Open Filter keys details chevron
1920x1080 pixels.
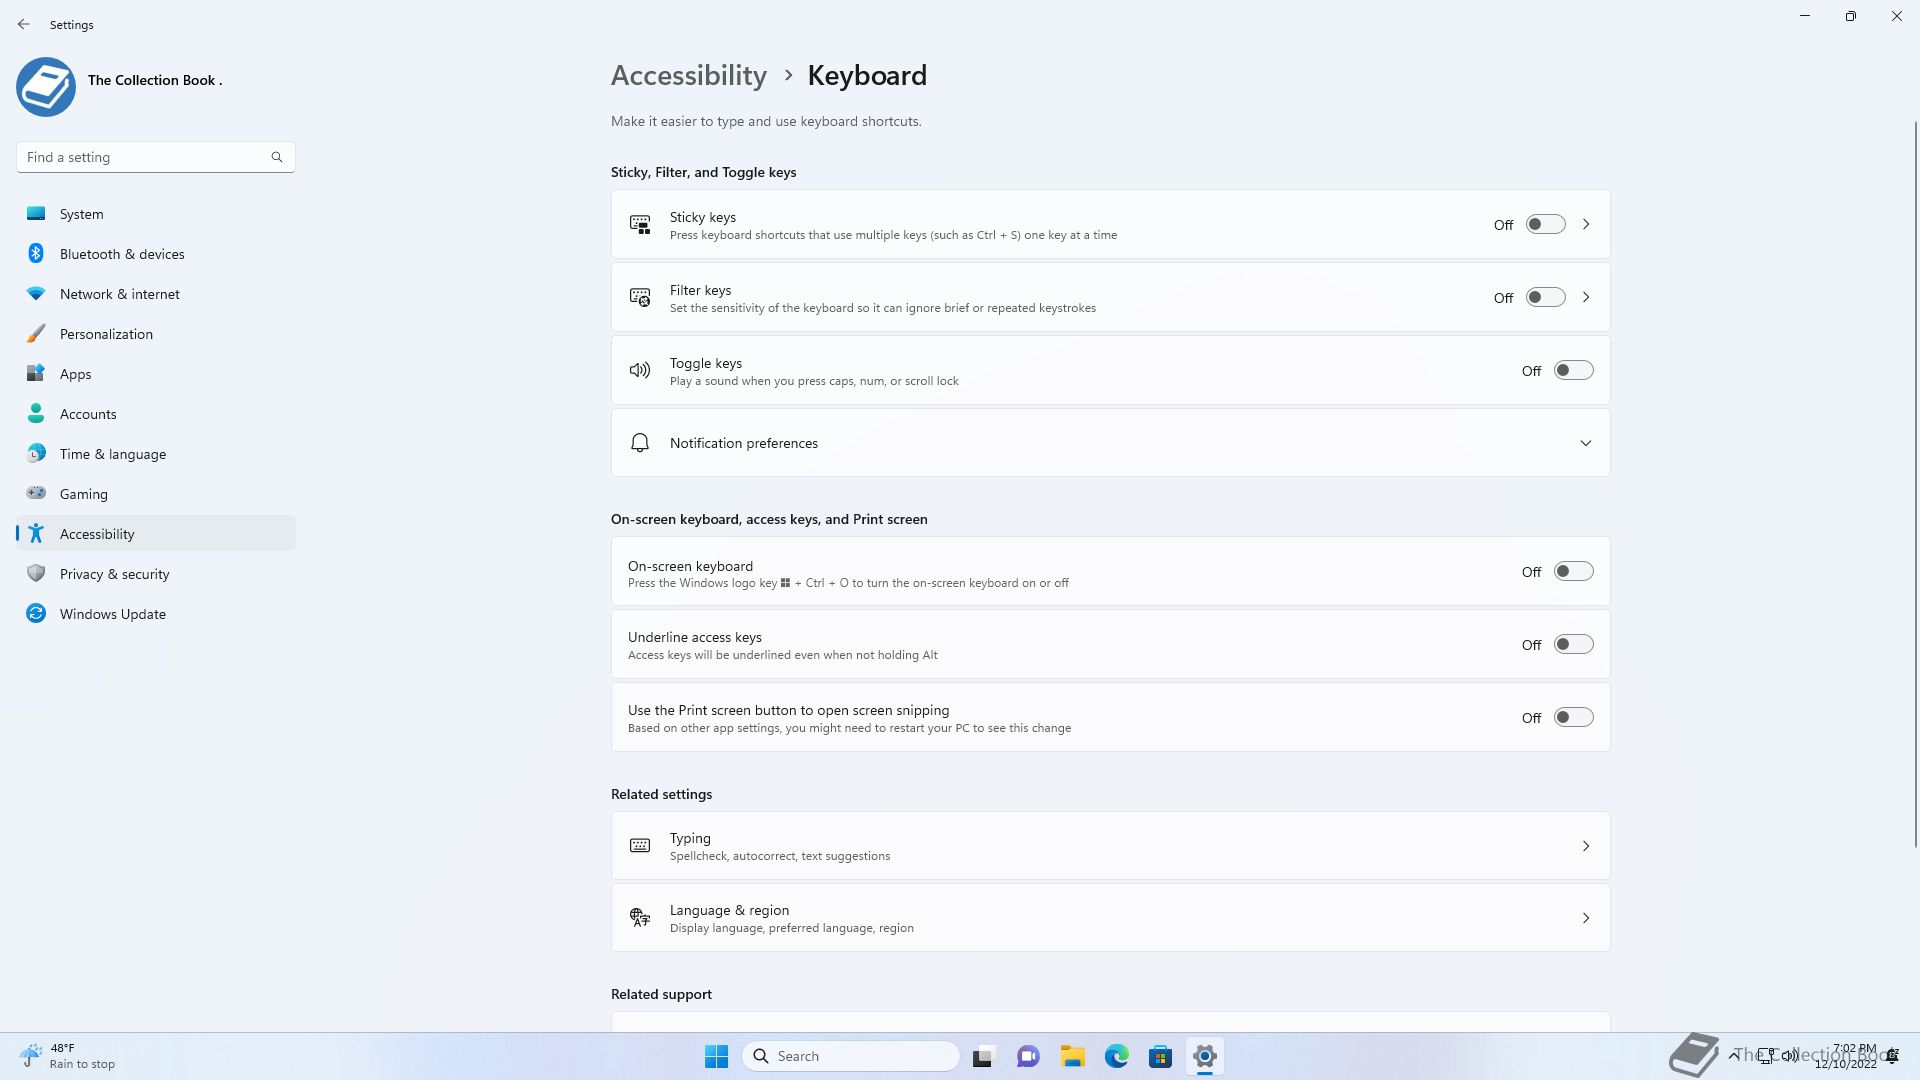pyautogui.click(x=1586, y=297)
